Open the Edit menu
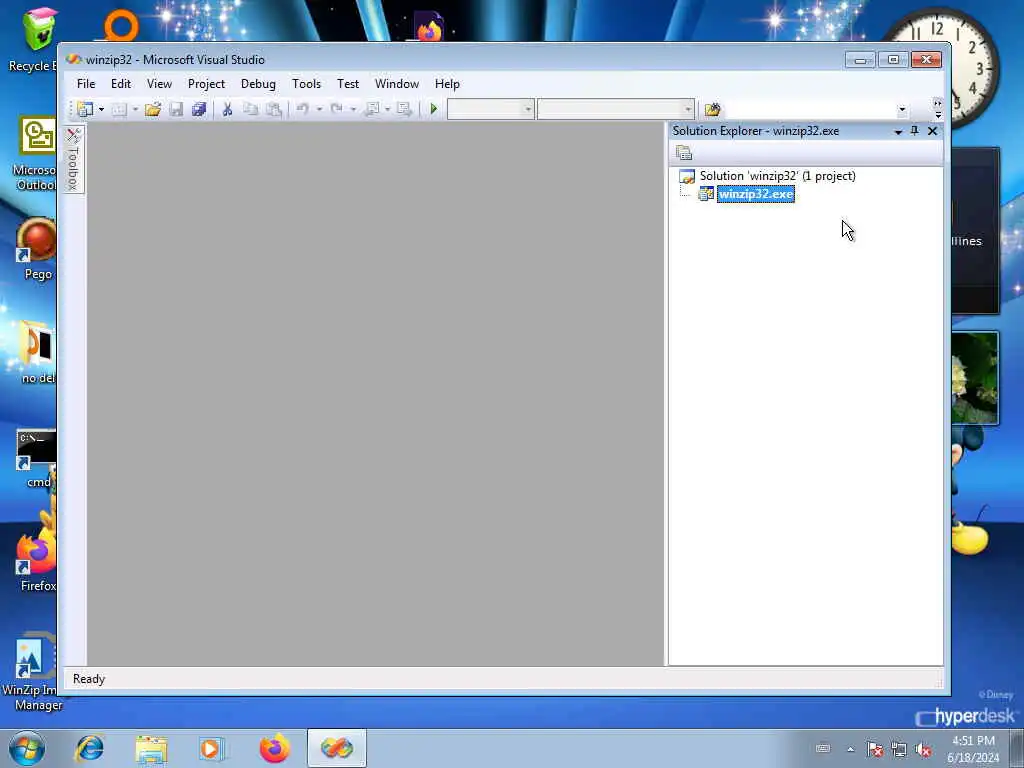 (121, 84)
